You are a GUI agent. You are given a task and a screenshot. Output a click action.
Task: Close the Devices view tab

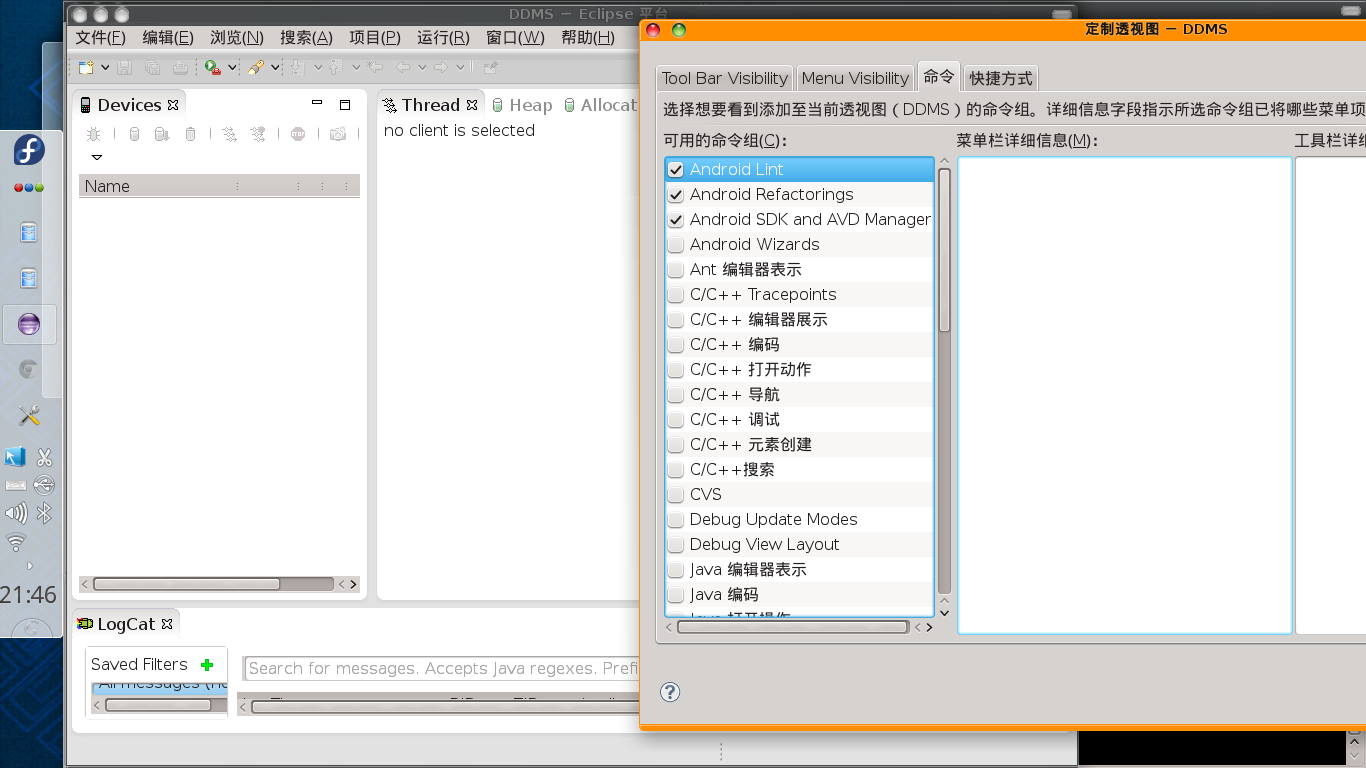pos(173,105)
